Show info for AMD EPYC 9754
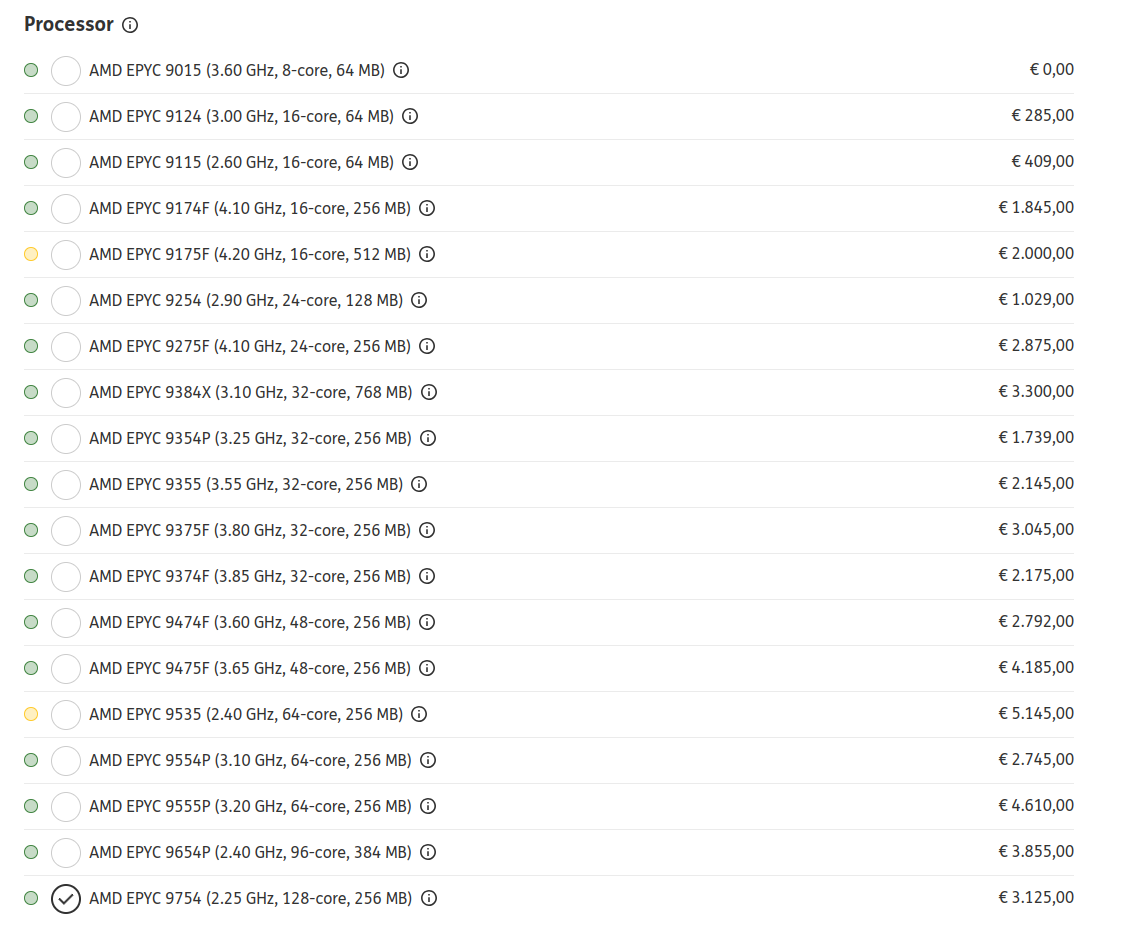This screenshot has height=934, width=1126. 429,897
